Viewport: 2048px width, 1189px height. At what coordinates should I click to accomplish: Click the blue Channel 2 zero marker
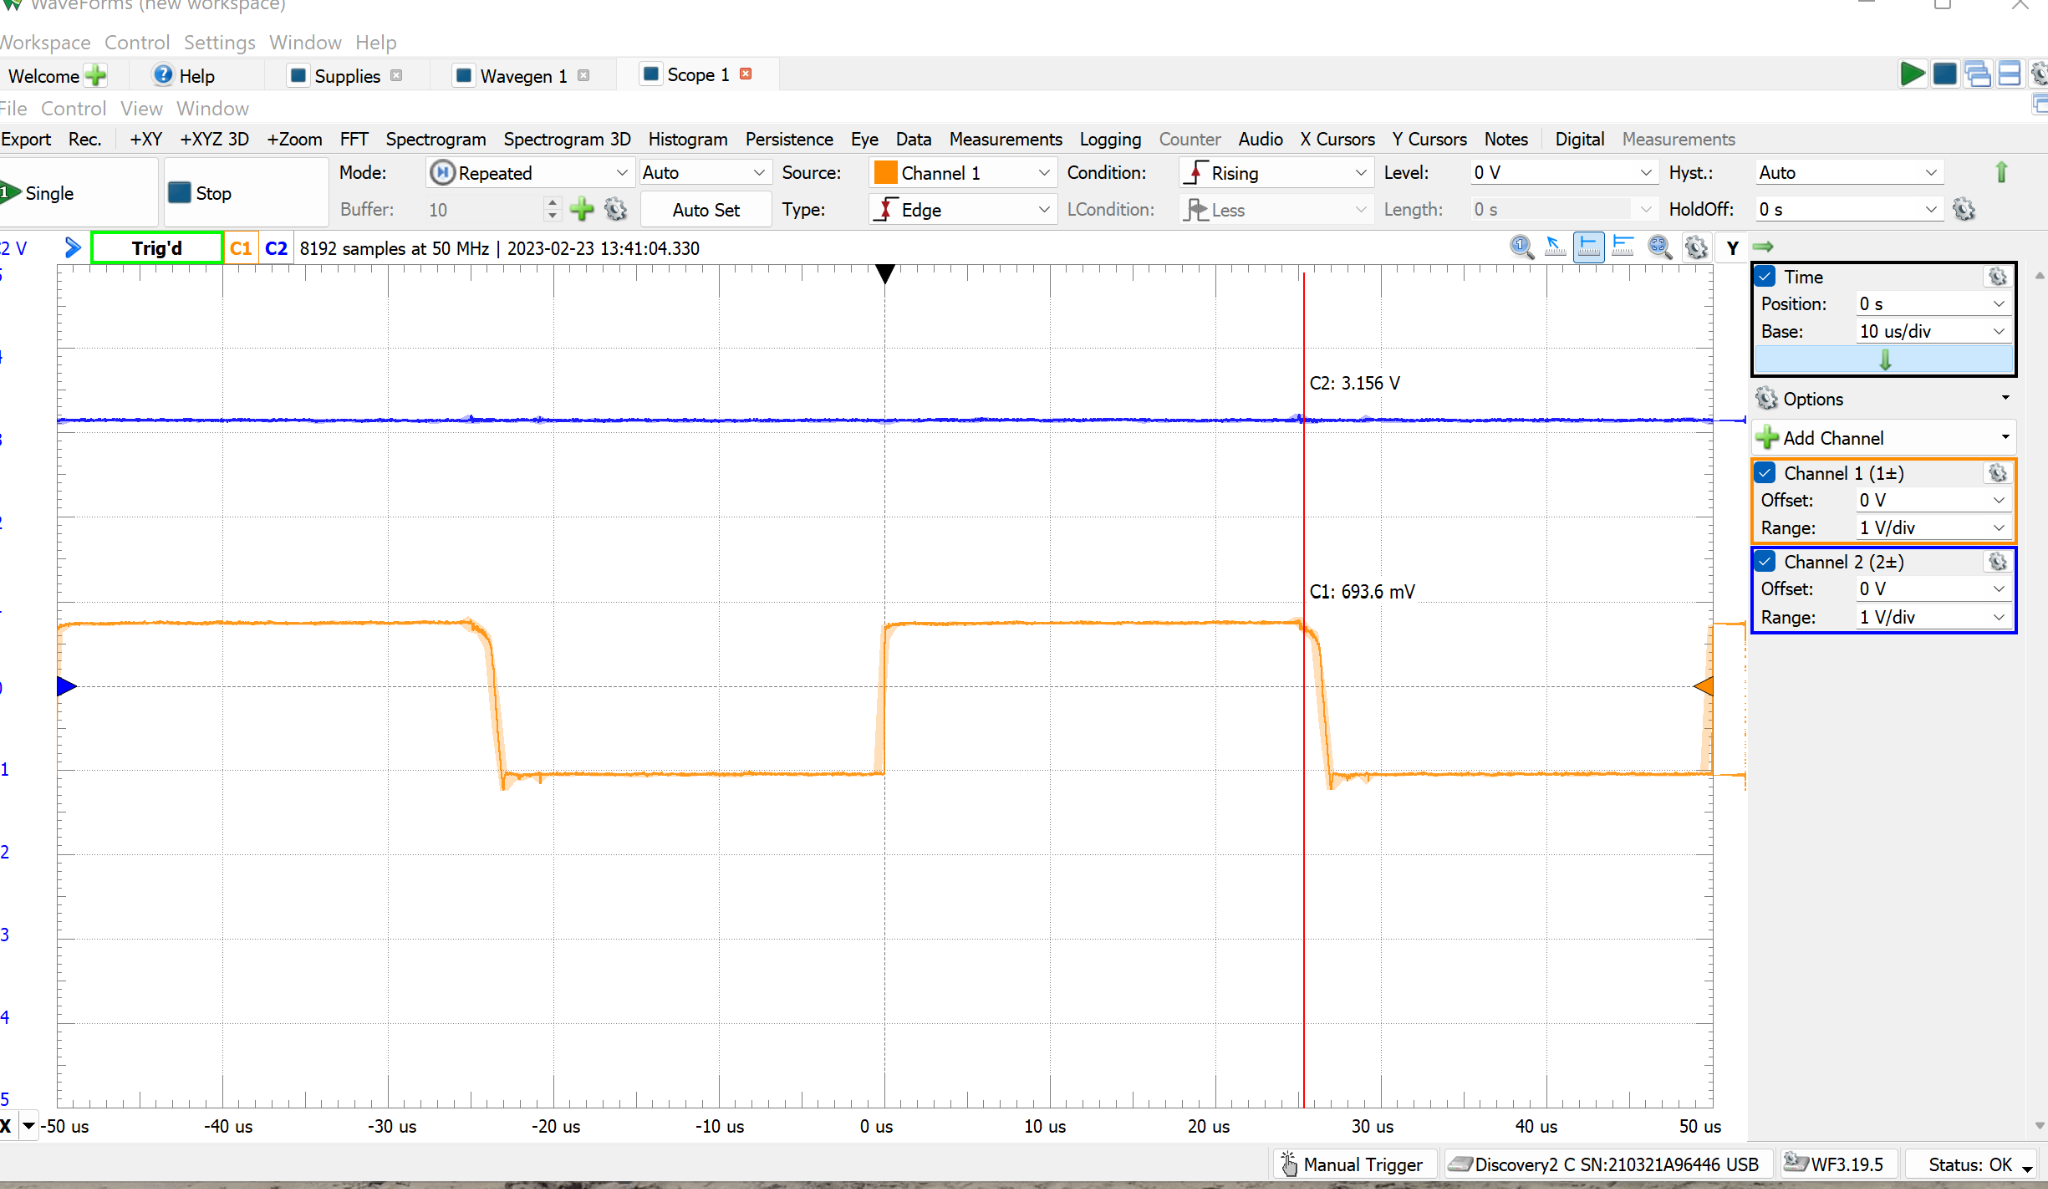coord(67,686)
